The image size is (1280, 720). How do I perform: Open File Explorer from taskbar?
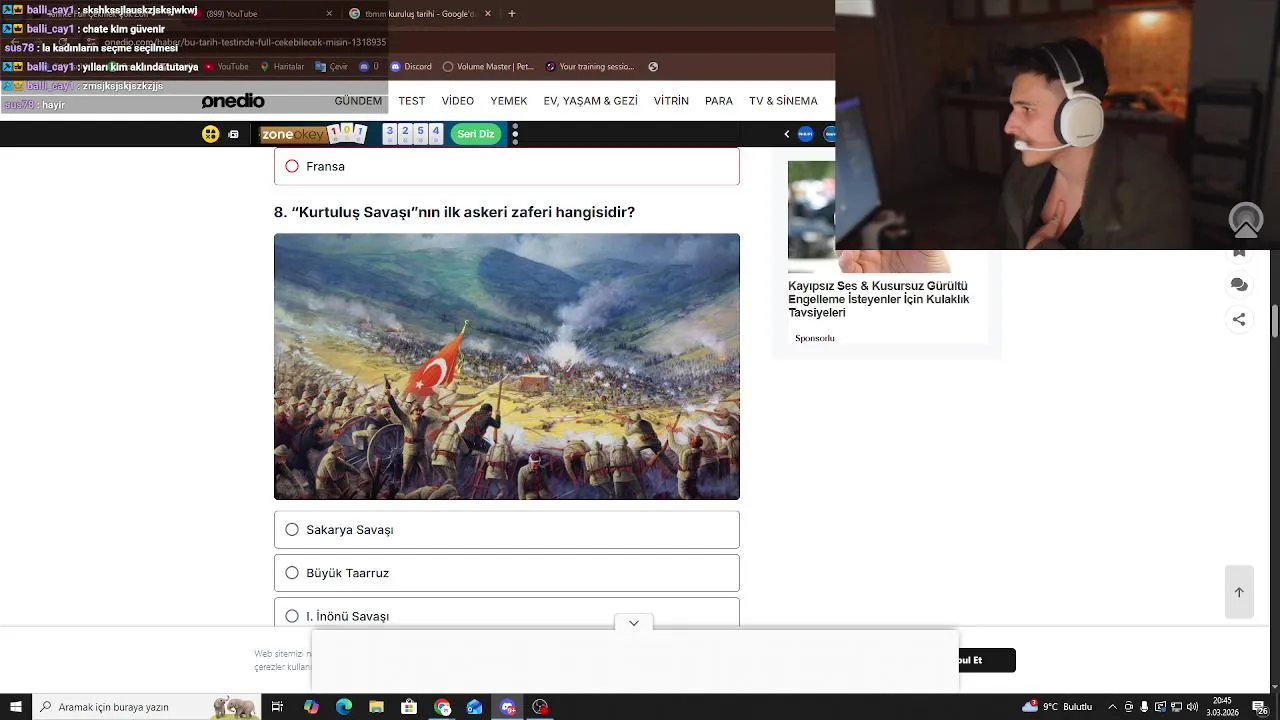[376, 707]
